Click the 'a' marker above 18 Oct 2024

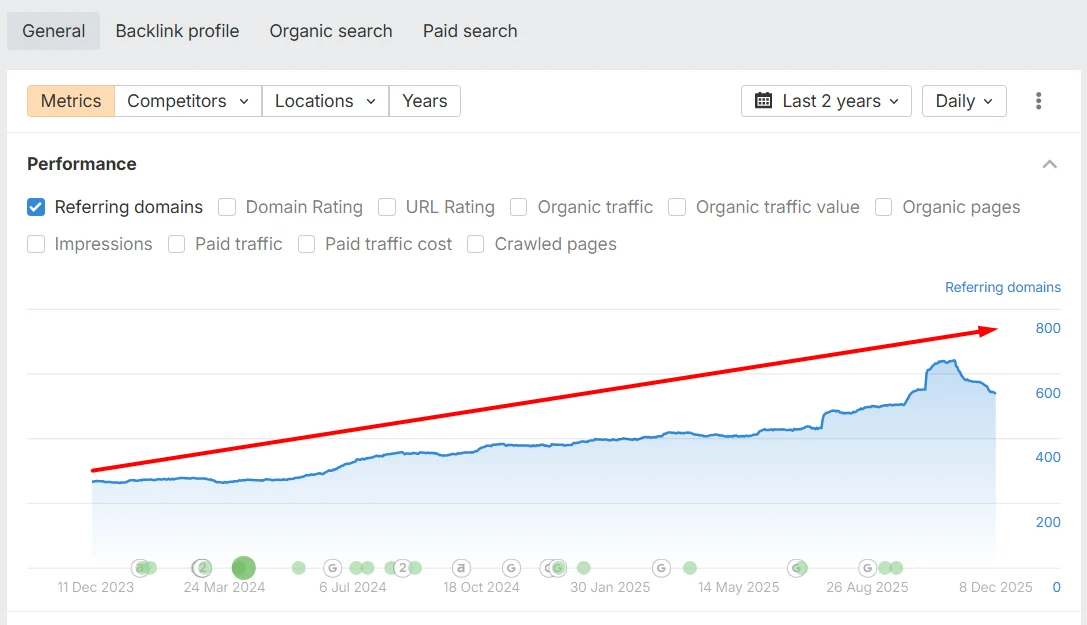coord(461,568)
